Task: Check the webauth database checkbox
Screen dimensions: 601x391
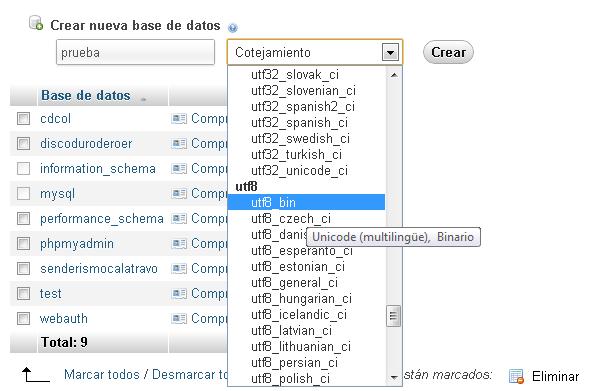Action: [23, 318]
